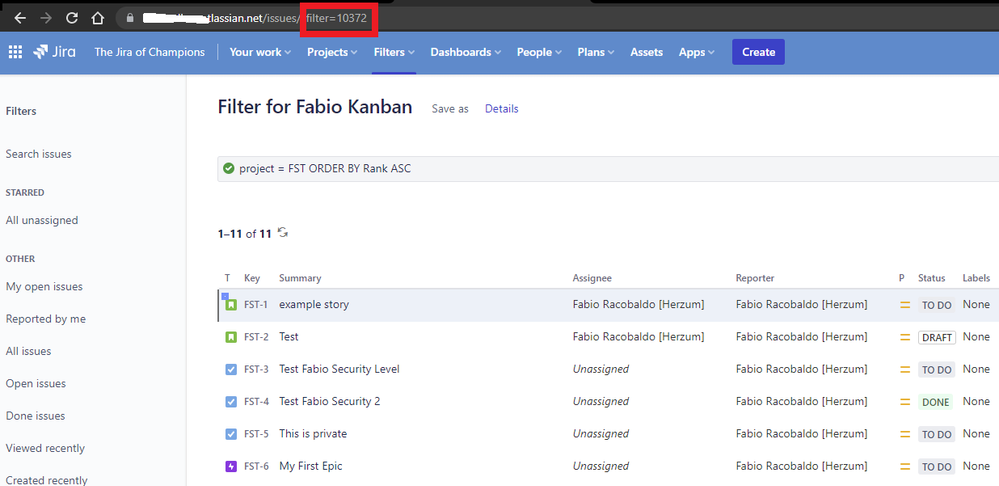
Task: Click the DRAFT status on FST-2
Action: coord(937,338)
